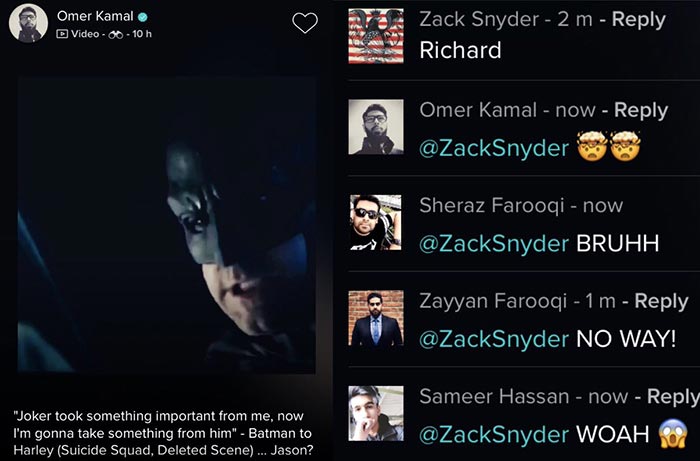Viewport: 700px width, 461px height.
Task: Reply to Omer Kamal's emoji comment
Action: tap(641, 110)
